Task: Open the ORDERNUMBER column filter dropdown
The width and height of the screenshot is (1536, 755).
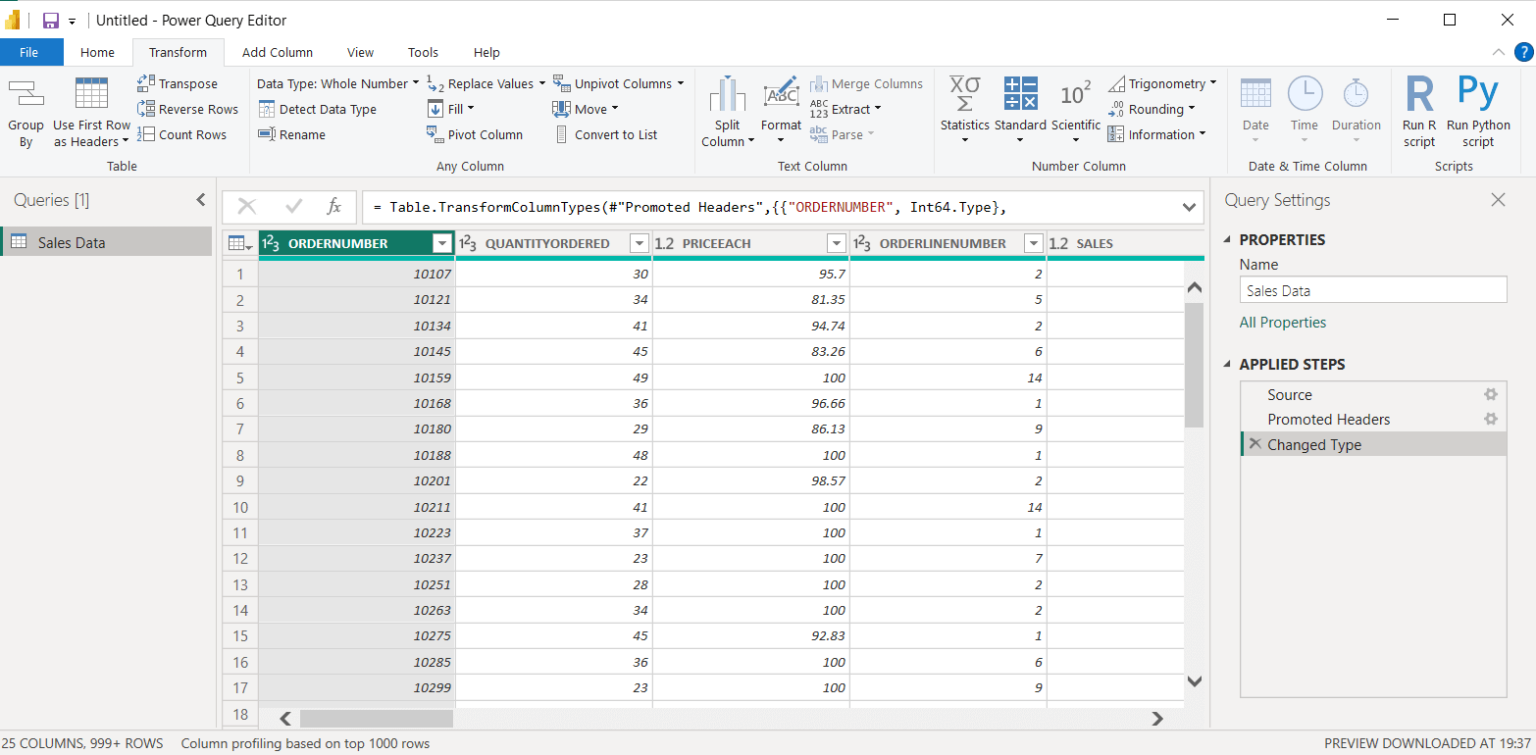Action: click(441, 243)
